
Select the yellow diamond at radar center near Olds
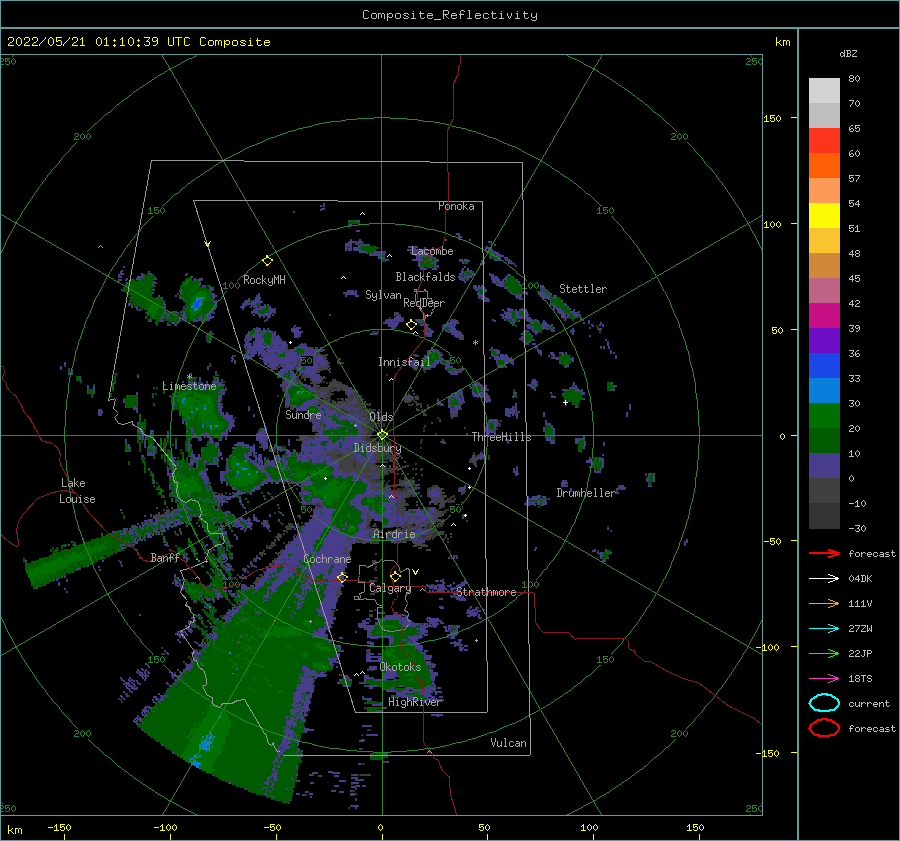(x=382, y=435)
